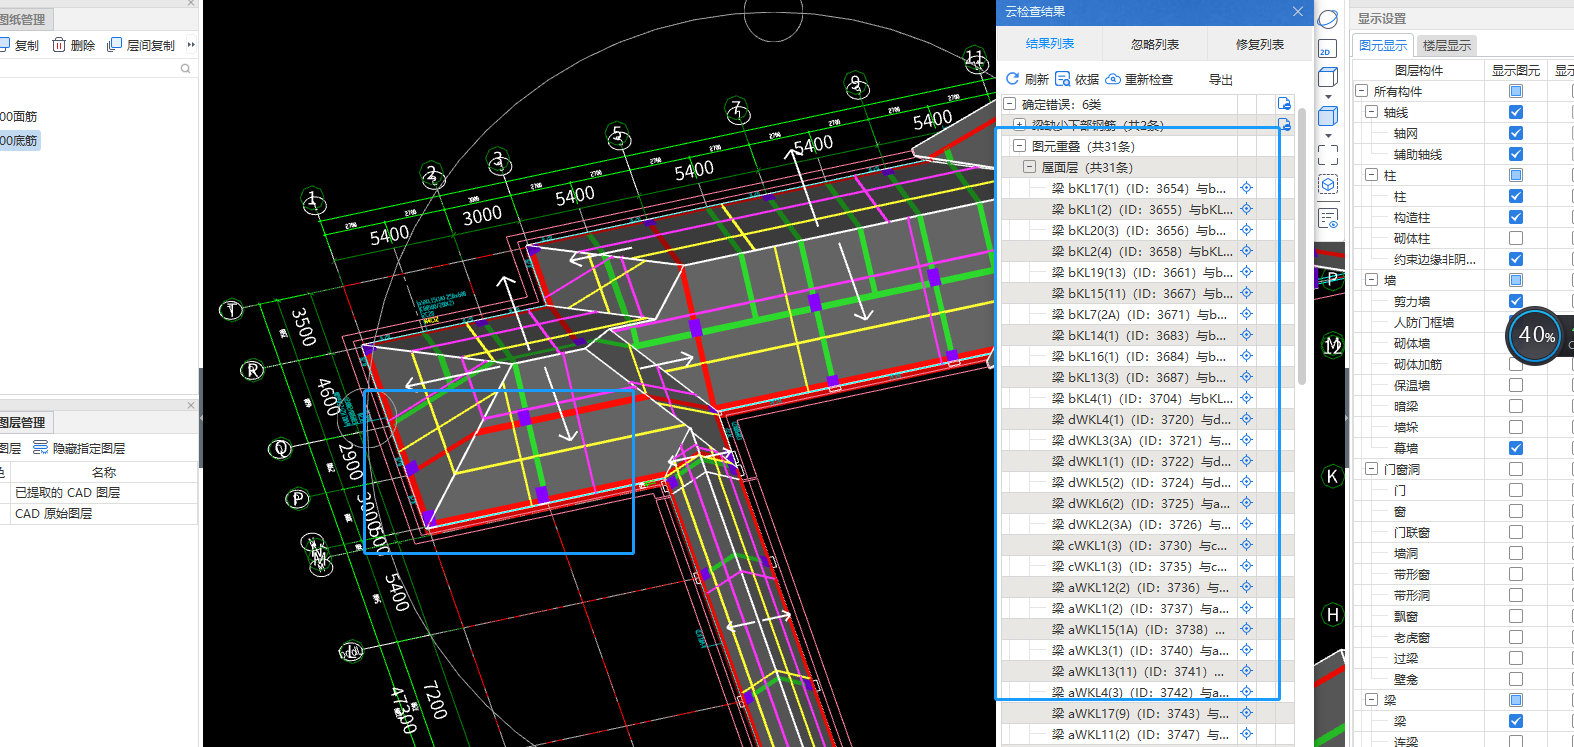This screenshot has width=1574, height=747.
Task: Click 导出 export button
Action: click(1221, 79)
